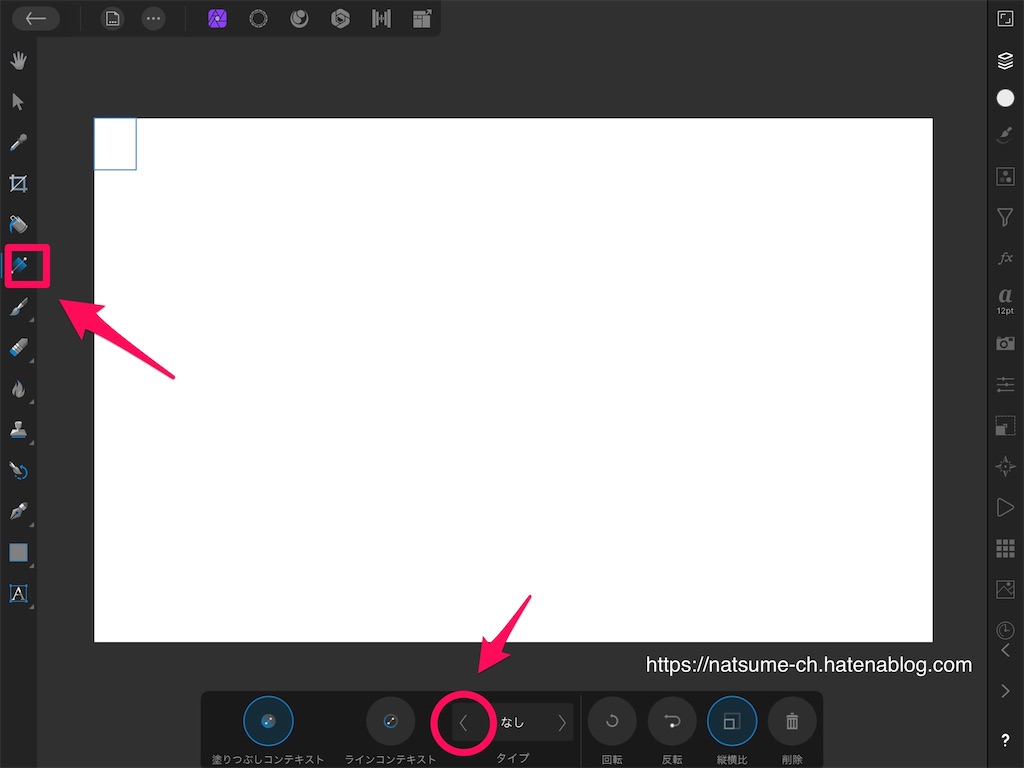Switch to the Develop persona
This screenshot has width=1024, height=768.
pyautogui.click(x=340, y=19)
